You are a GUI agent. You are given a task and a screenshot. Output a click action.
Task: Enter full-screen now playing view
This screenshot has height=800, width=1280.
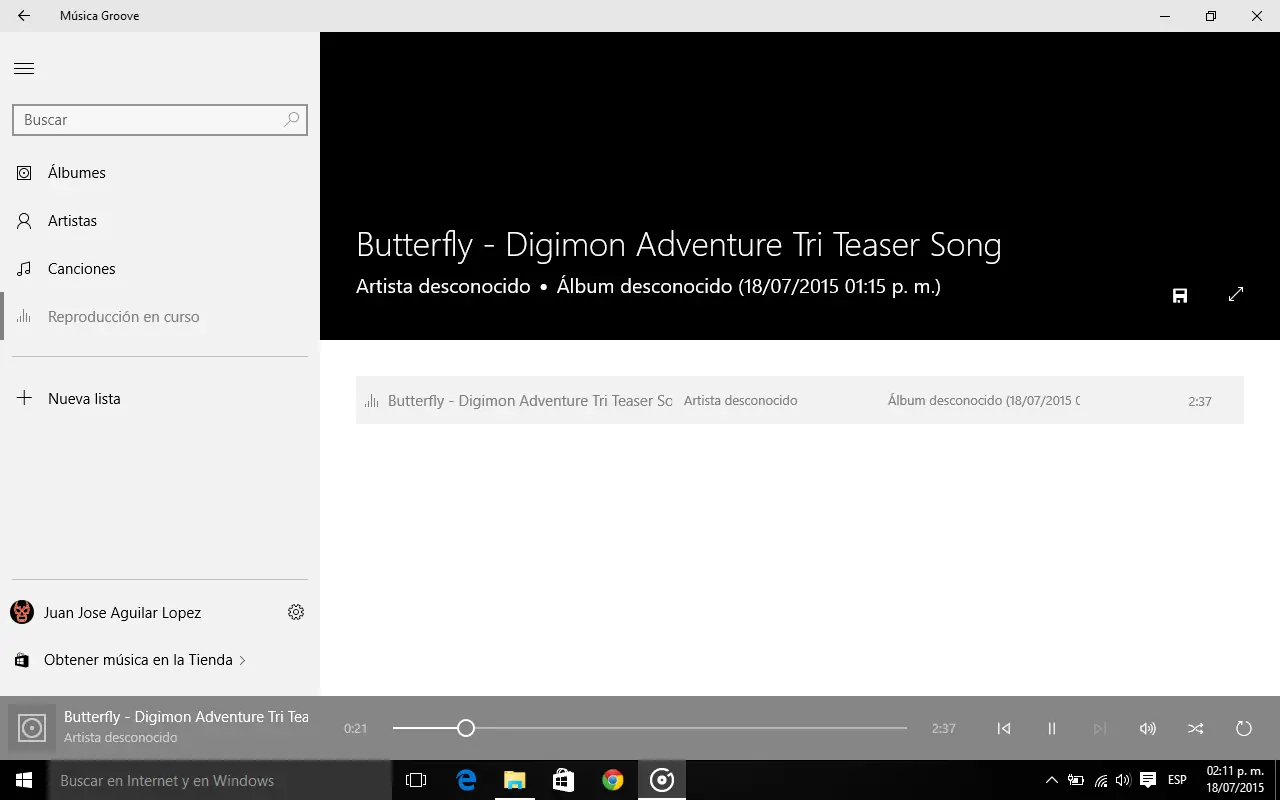[1236, 294]
